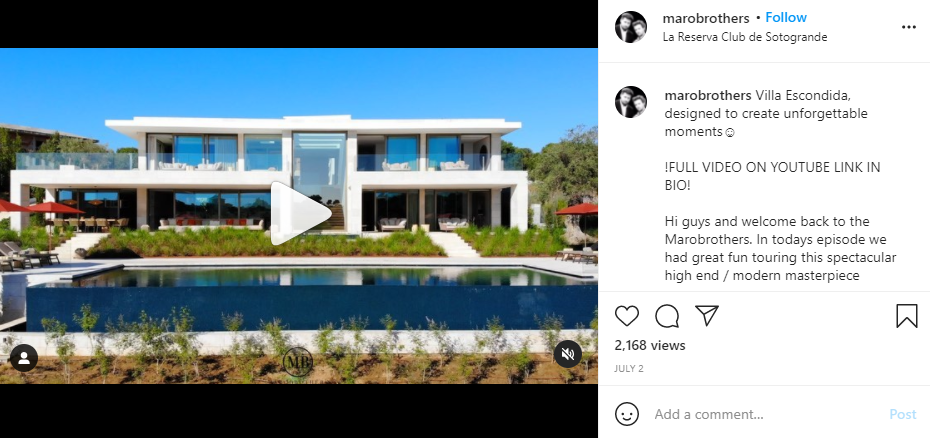Viewport: 930px width, 438px height.
Task: Show tagged people icon on video
Action: (x=24, y=358)
